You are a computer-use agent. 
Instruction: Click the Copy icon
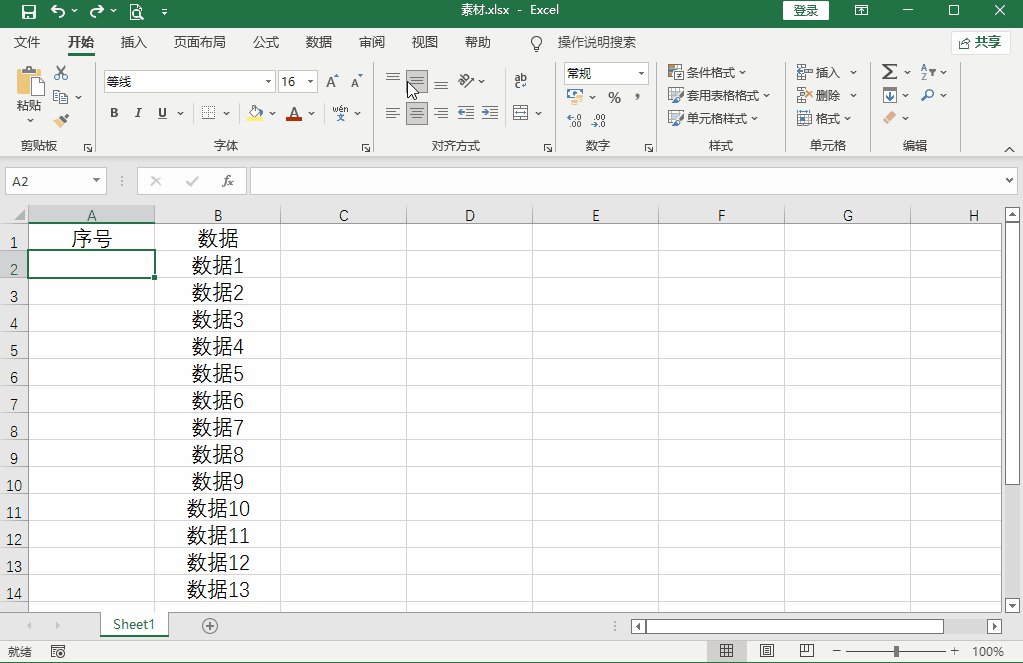coord(61,97)
